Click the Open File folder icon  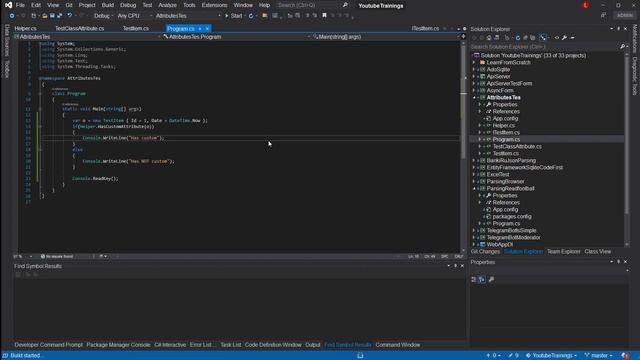coord(44,16)
